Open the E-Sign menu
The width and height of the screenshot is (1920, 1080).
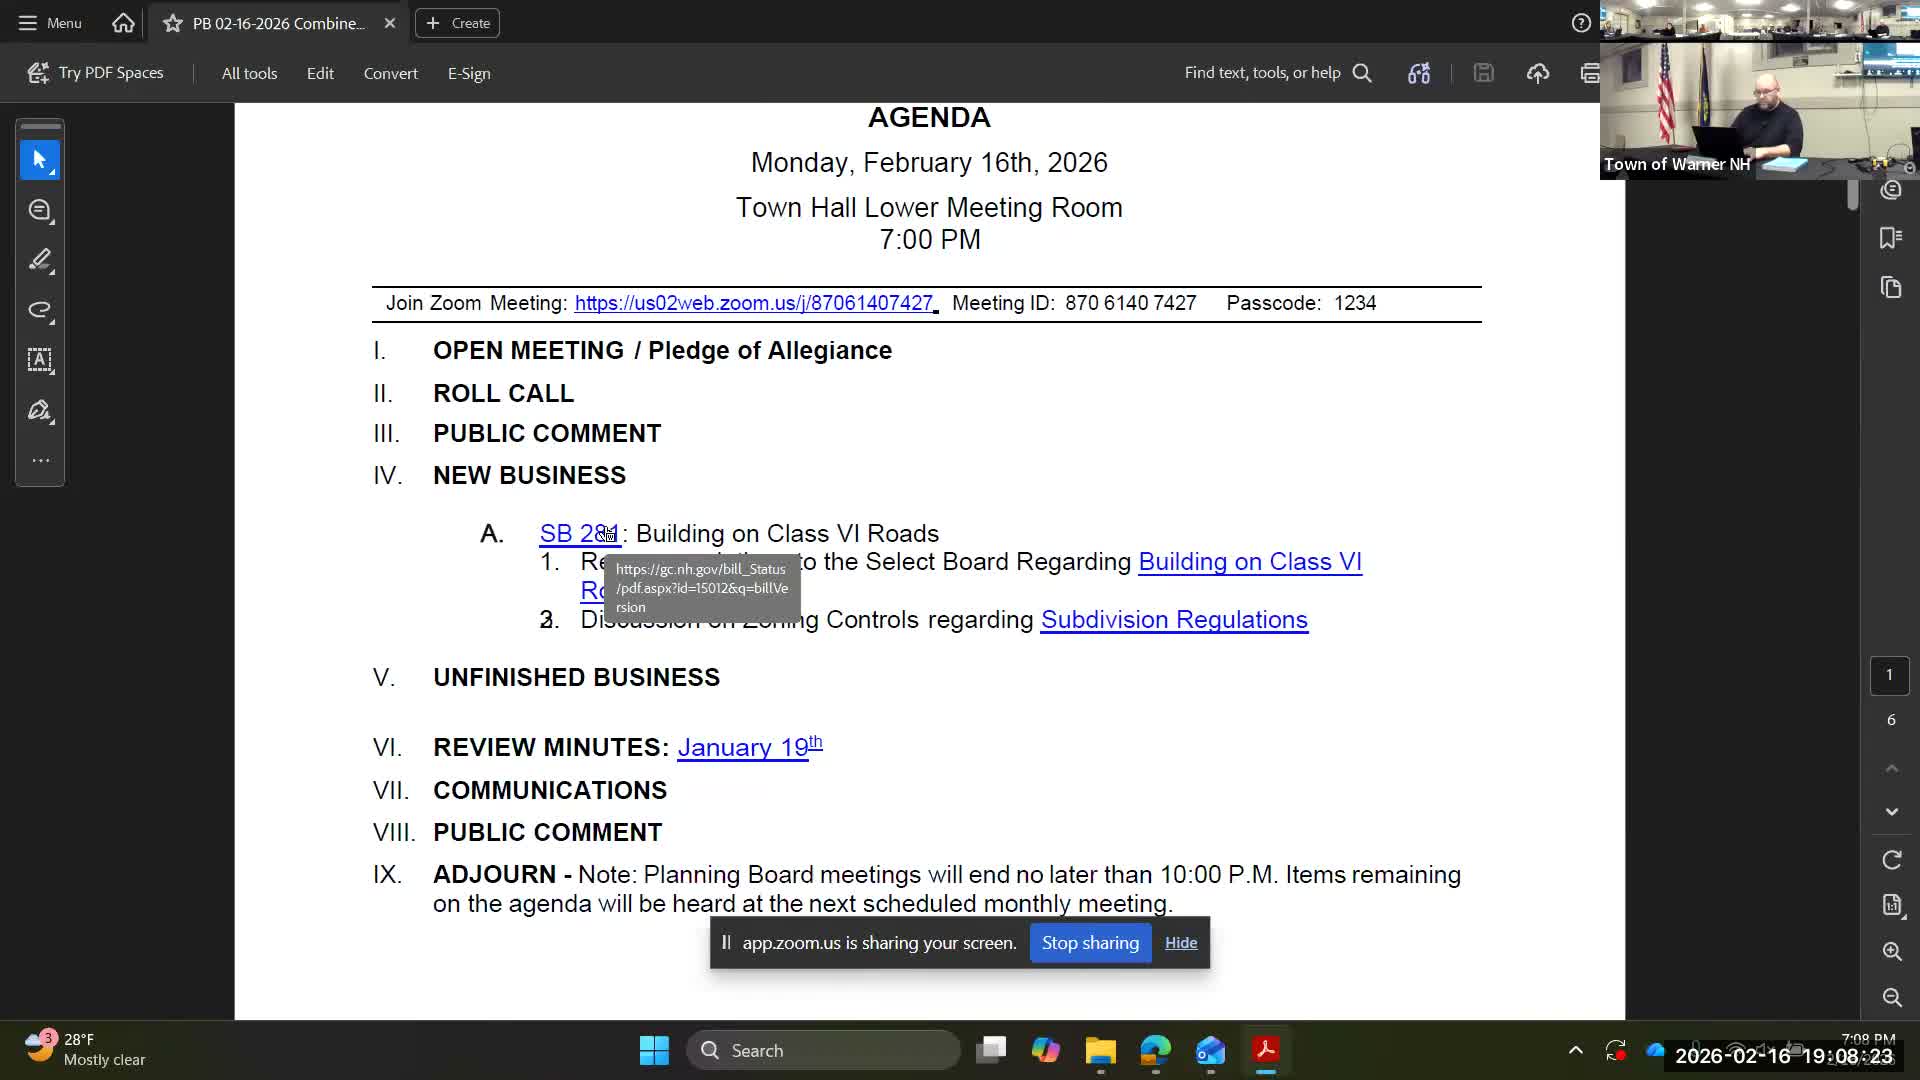click(468, 73)
